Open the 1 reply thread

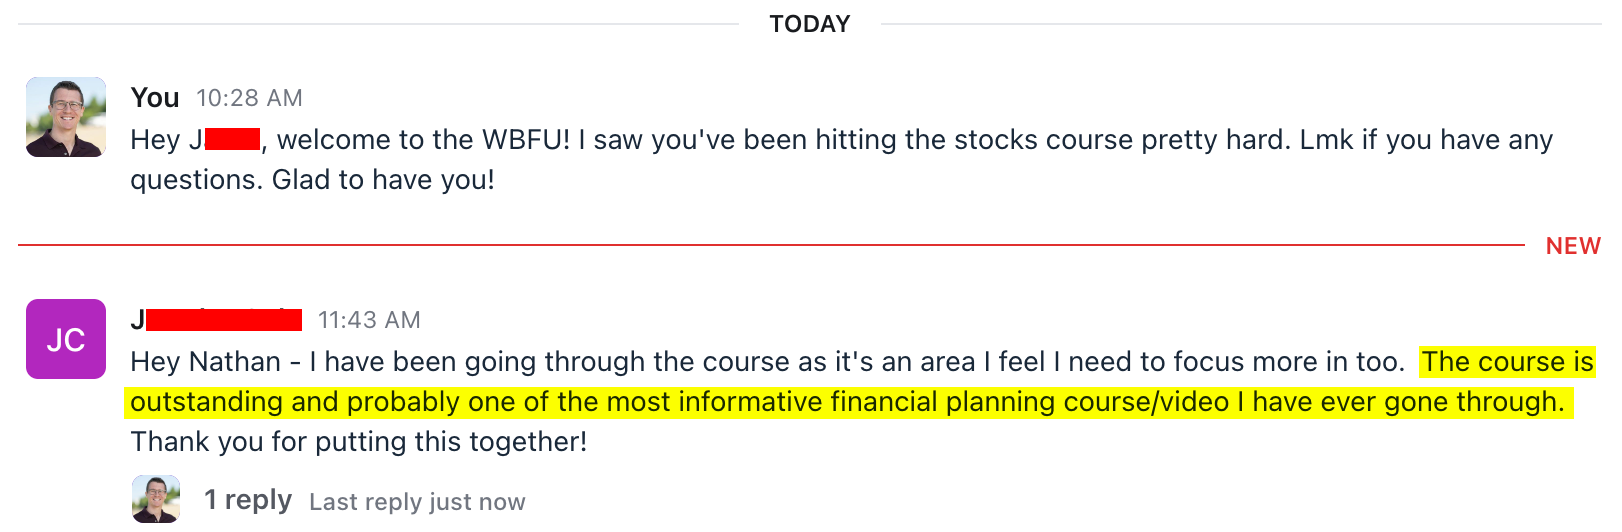[x=248, y=500]
